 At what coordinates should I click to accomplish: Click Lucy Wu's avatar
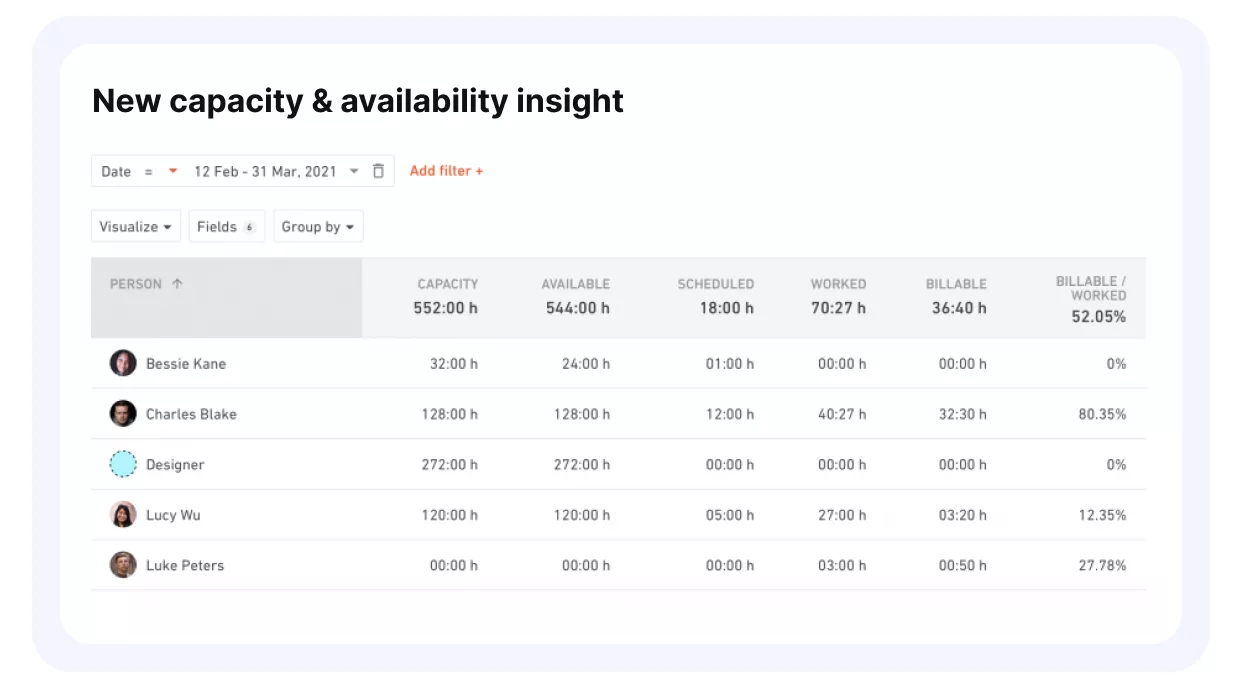tap(123, 514)
